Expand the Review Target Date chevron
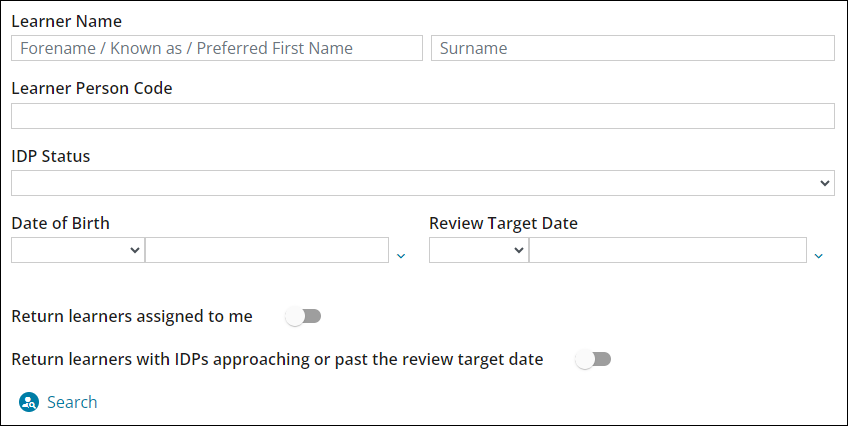Image resolution: width=848 pixels, height=426 pixels. 818,256
